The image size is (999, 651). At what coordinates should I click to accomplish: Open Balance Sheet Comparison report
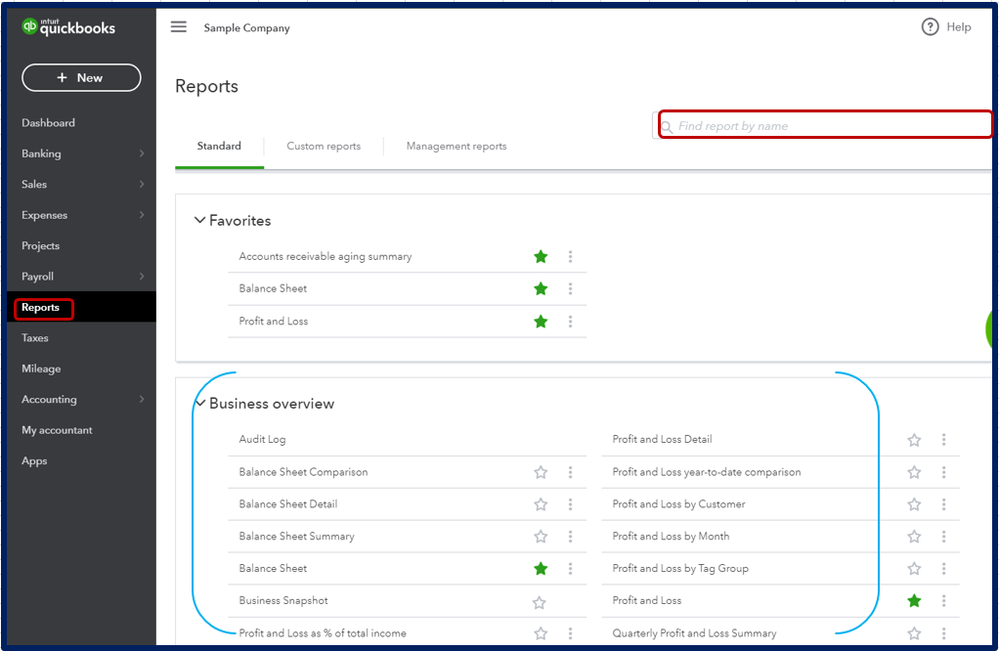[x=303, y=472]
